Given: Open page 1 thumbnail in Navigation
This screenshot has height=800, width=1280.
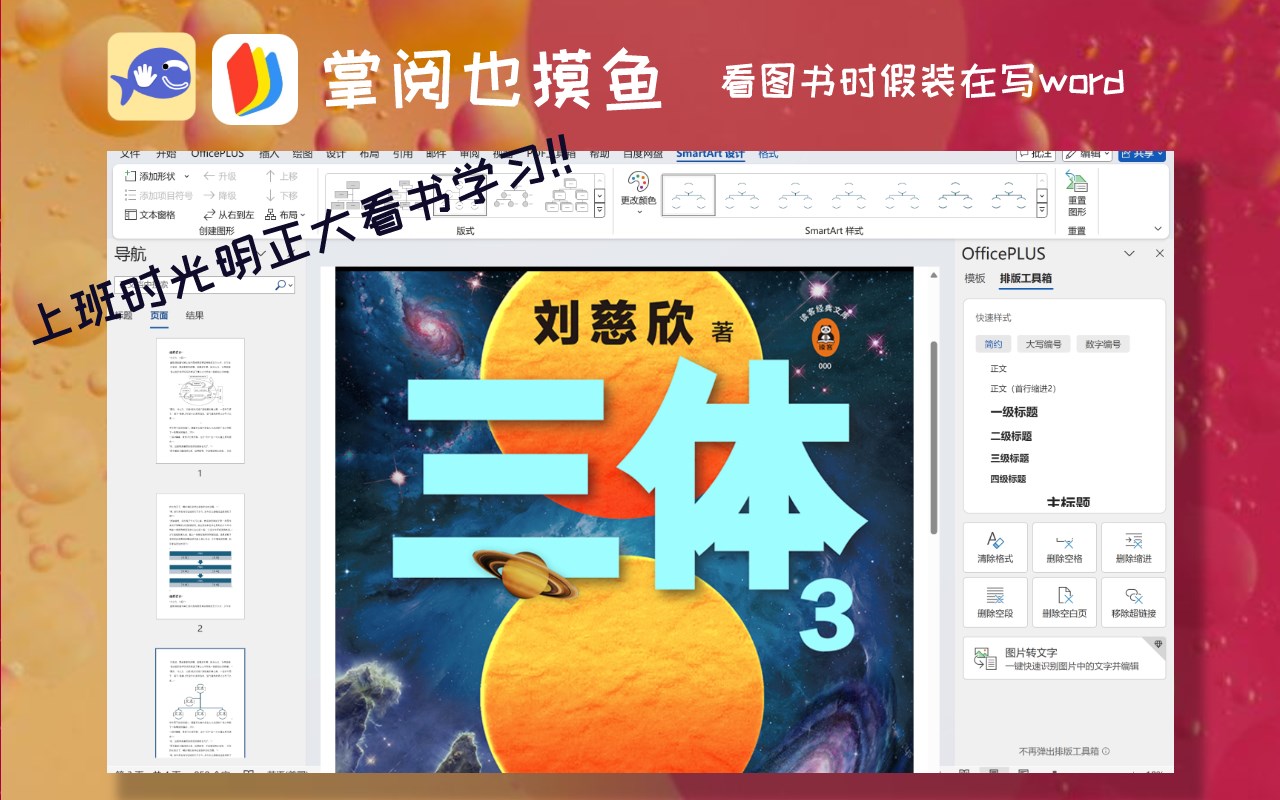Looking at the screenshot, I should coord(200,401).
